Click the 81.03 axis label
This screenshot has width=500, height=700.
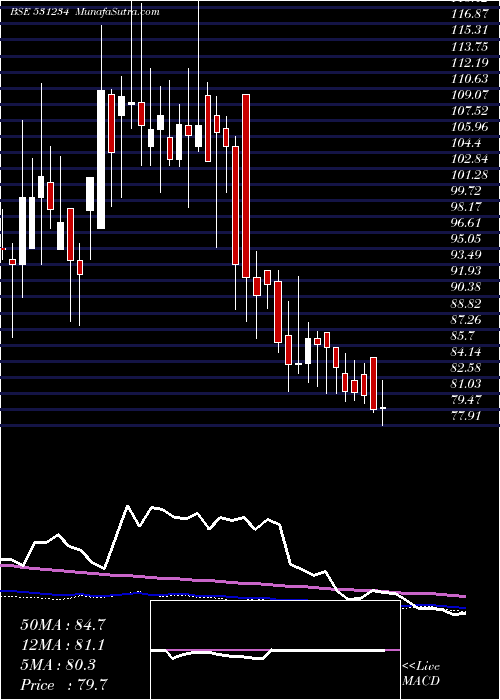click(467, 384)
